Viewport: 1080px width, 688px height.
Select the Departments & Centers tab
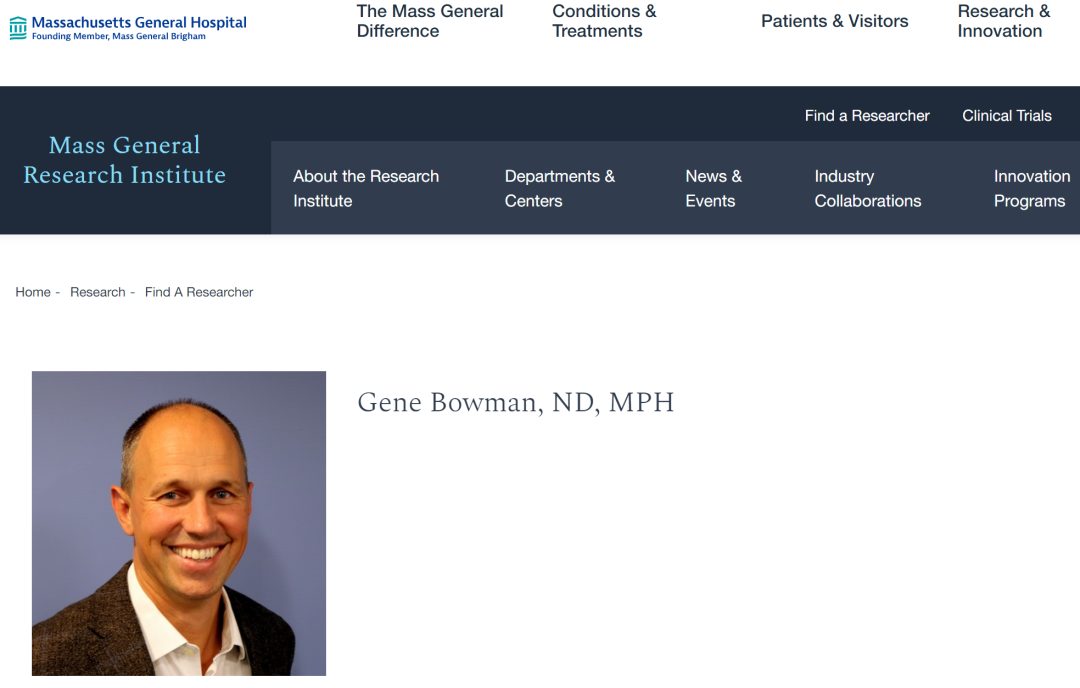[559, 188]
